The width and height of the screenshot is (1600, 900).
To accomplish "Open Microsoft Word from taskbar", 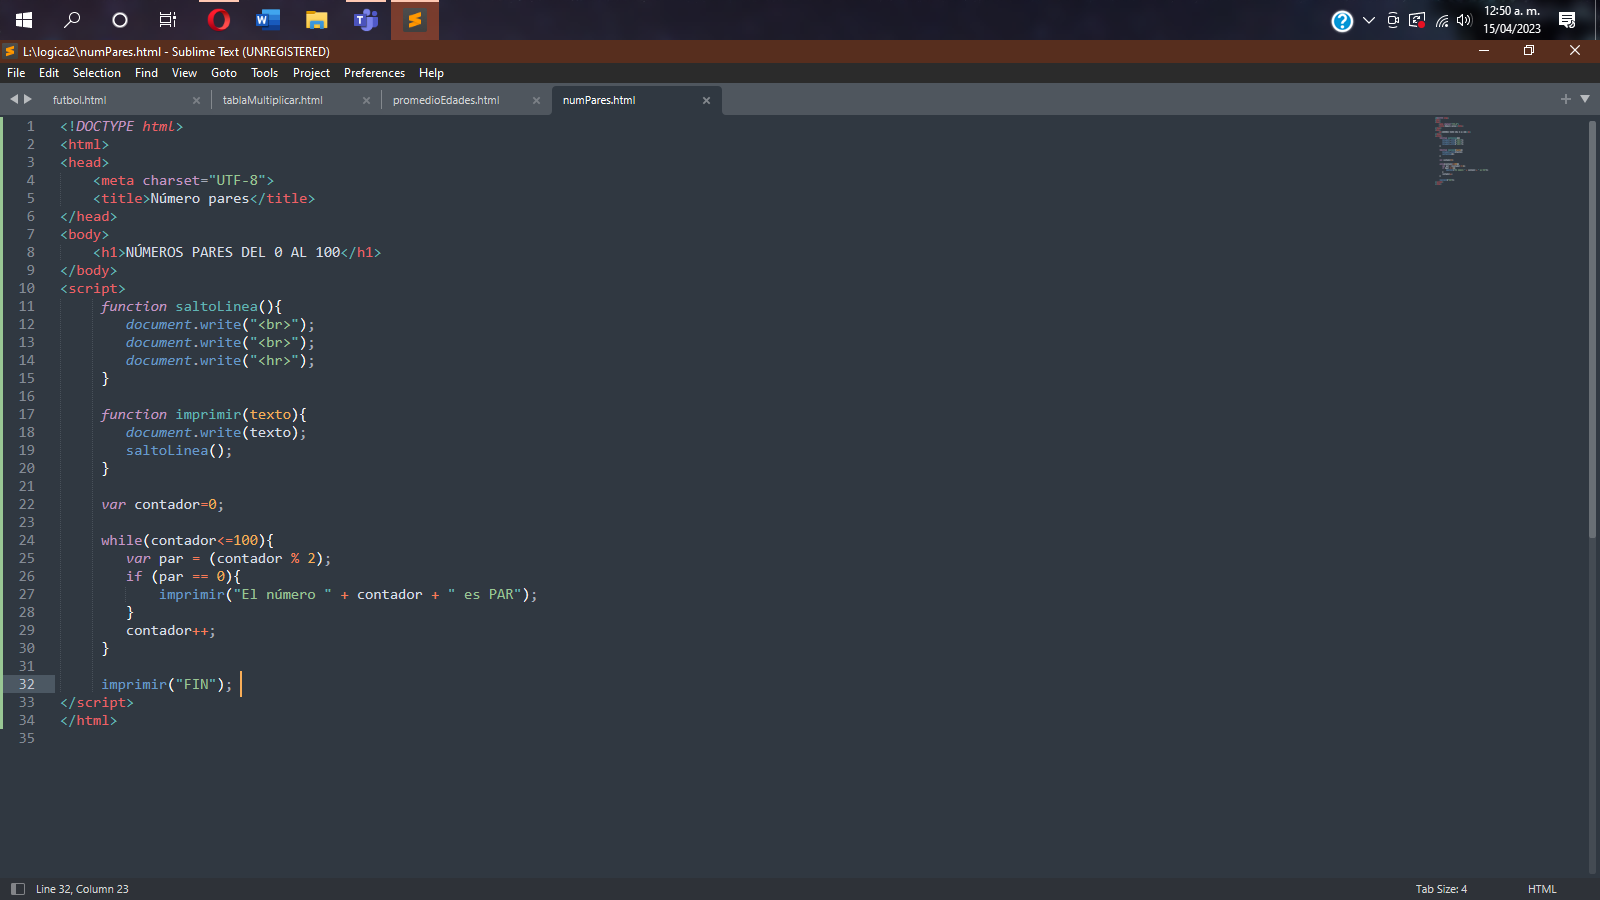I will [x=267, y=20].
